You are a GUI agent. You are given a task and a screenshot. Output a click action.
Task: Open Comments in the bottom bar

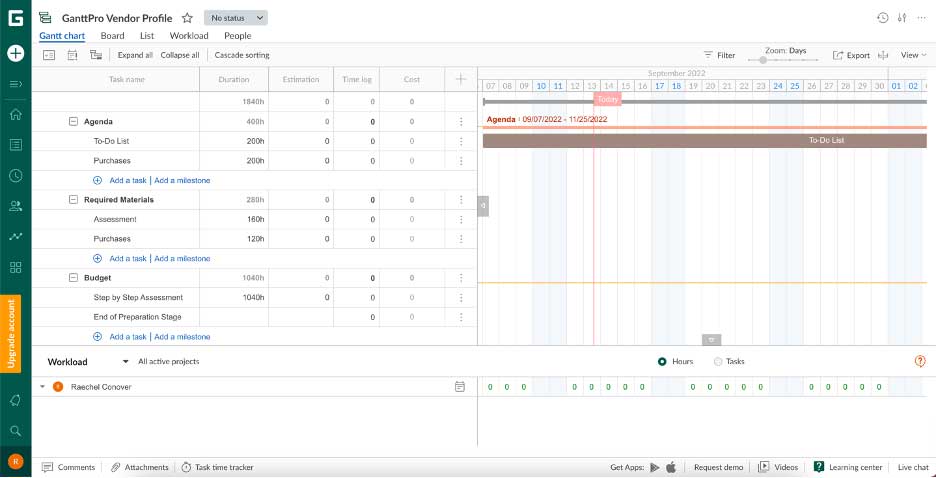tap(69, 467)
